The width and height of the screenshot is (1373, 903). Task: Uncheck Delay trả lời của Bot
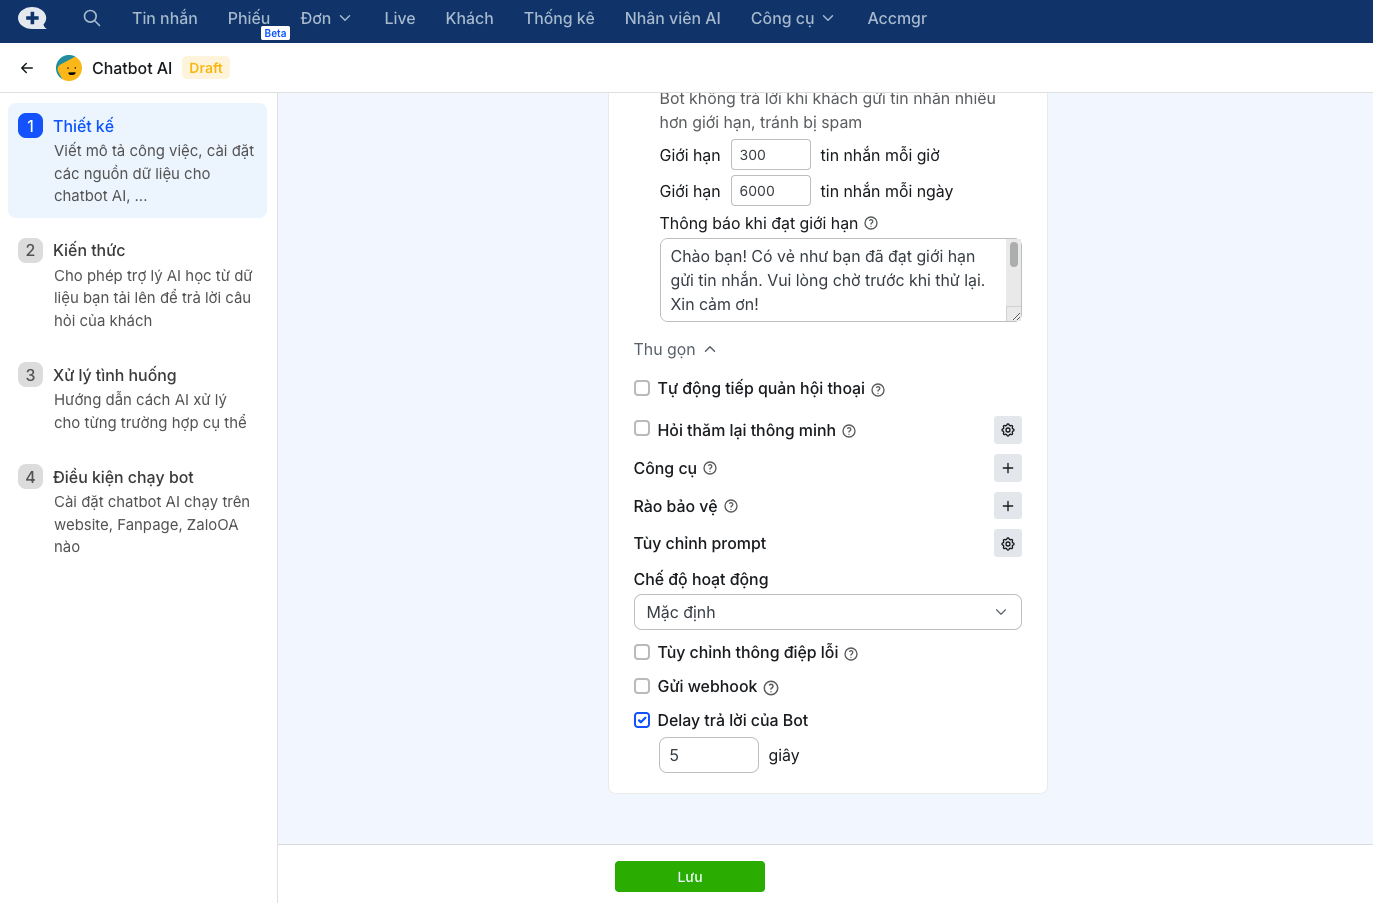click(642, 720)
